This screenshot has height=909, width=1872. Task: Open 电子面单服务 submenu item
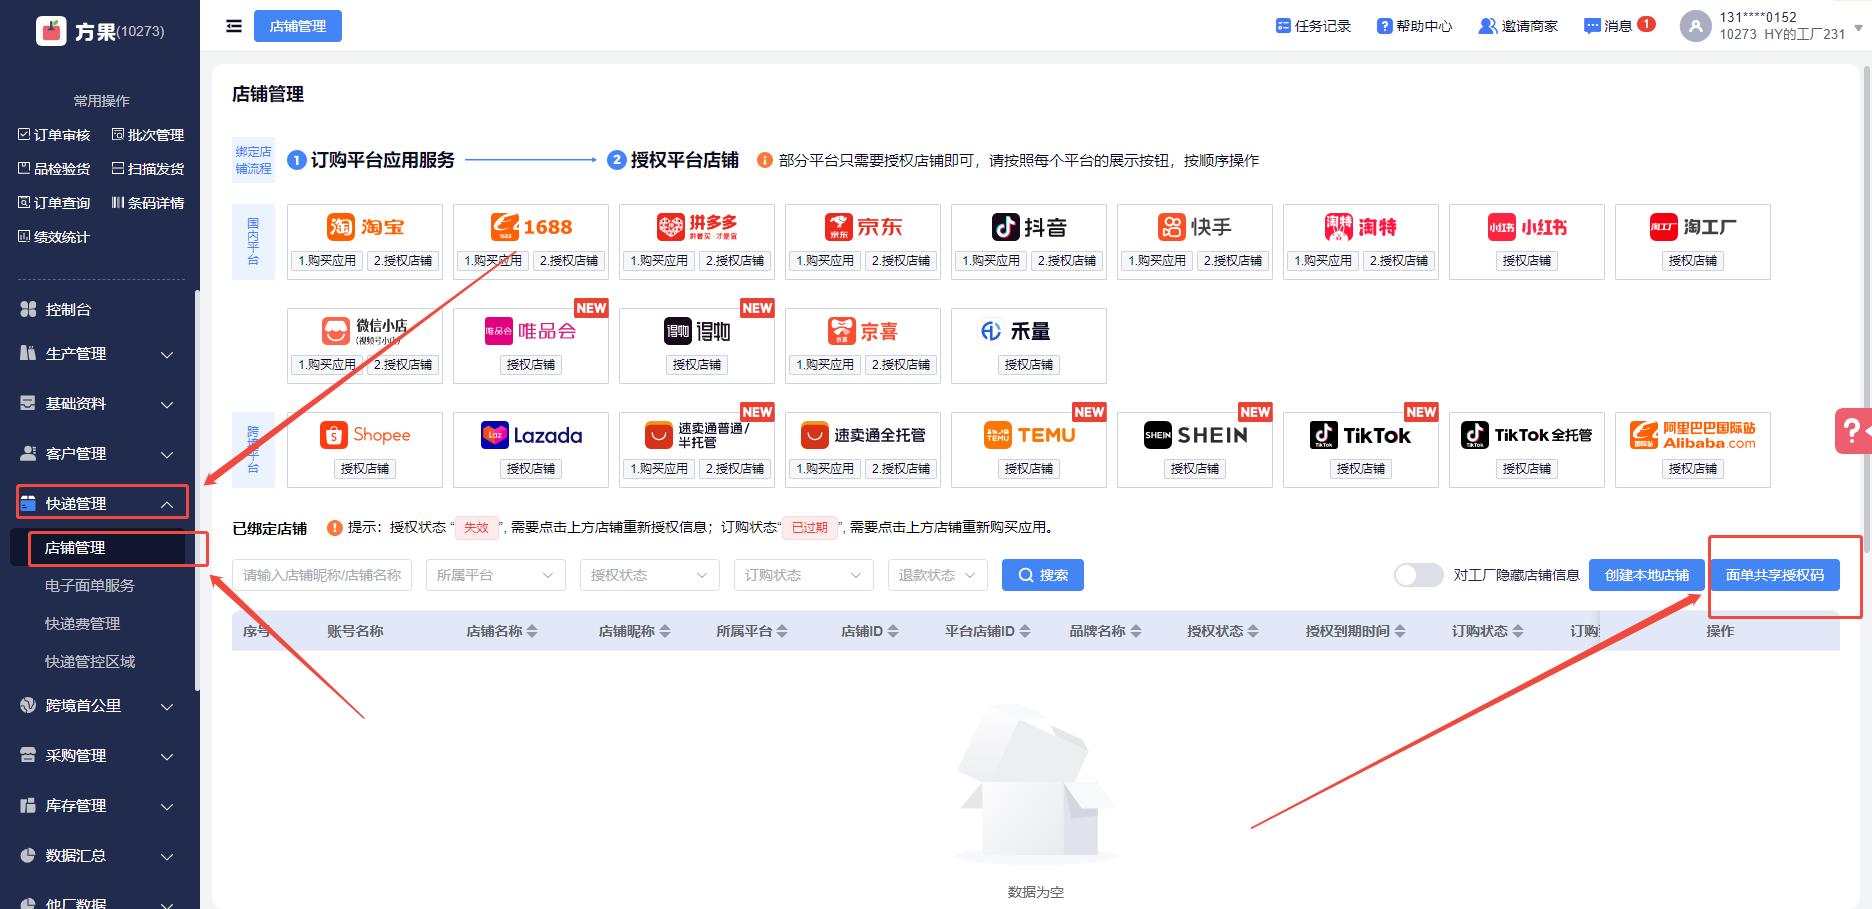tap(90, 586)
